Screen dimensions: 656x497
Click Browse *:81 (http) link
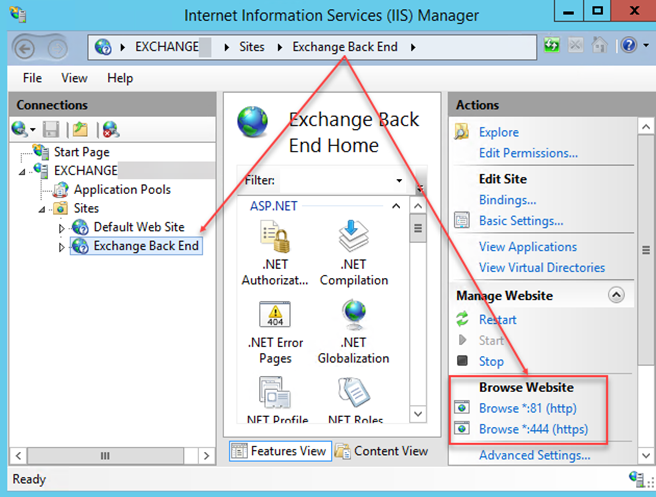[528, 408]
